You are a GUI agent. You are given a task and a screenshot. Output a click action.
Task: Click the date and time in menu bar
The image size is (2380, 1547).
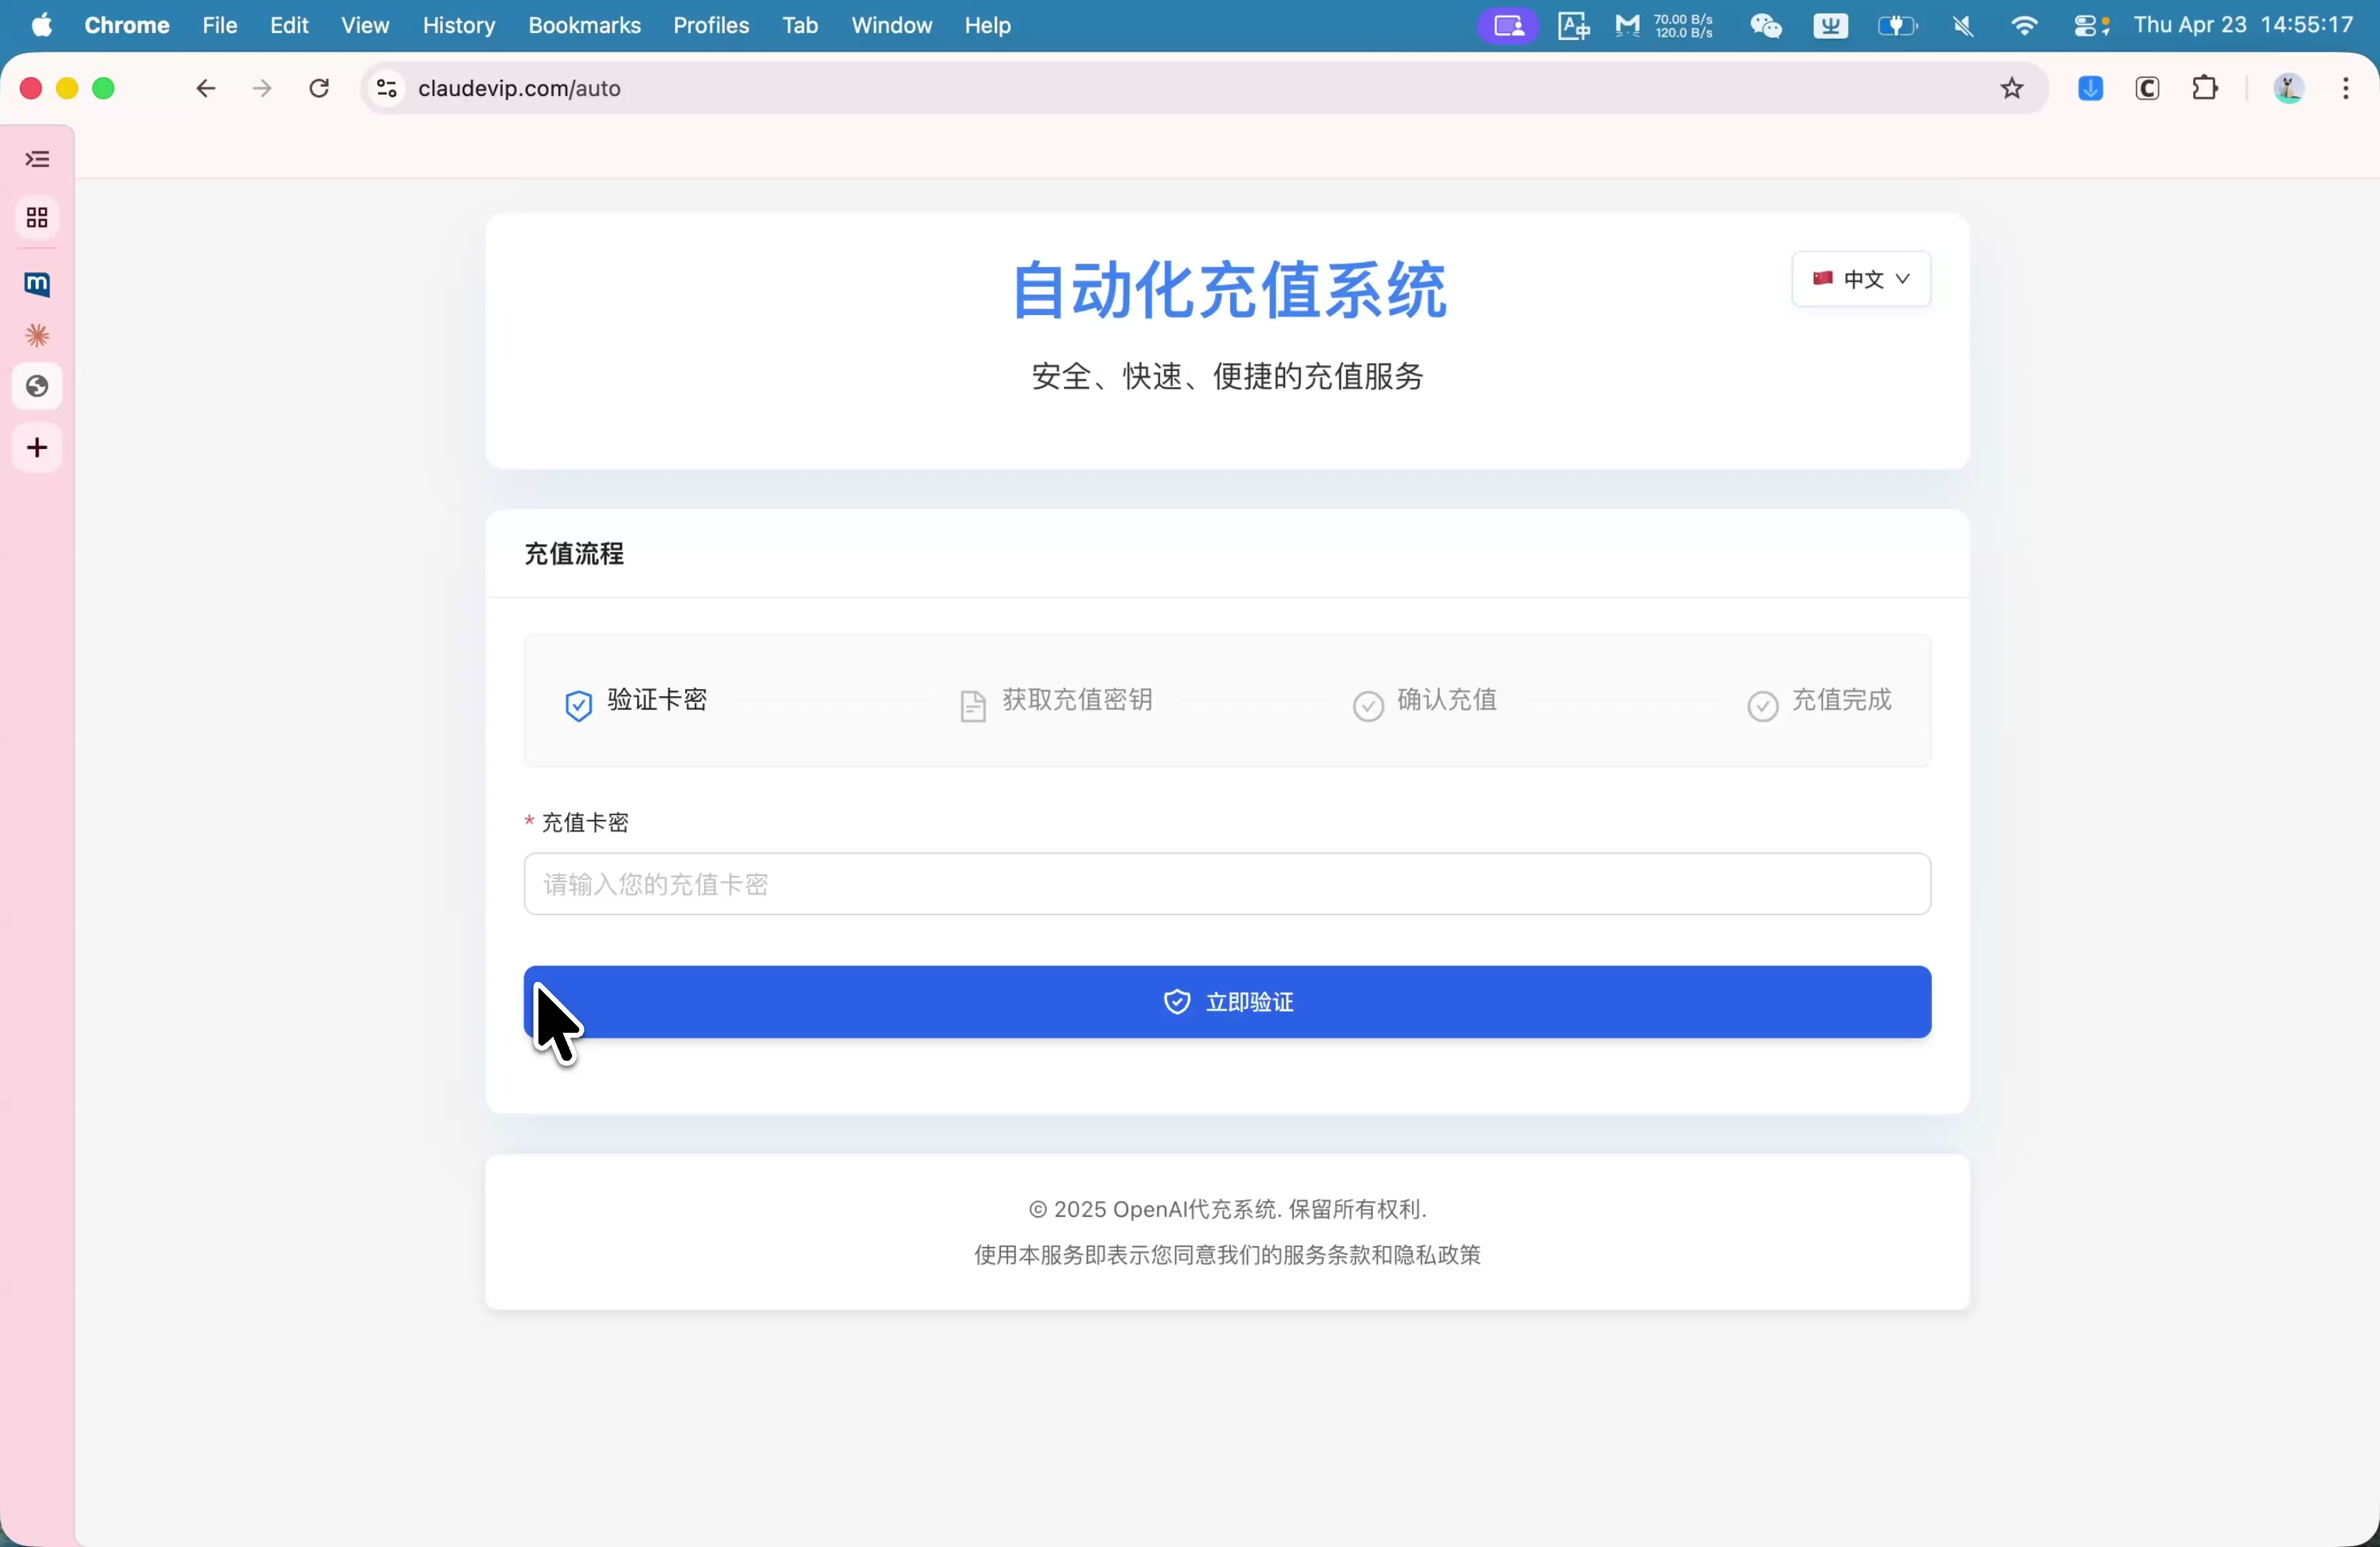[x=2243, y=25]
